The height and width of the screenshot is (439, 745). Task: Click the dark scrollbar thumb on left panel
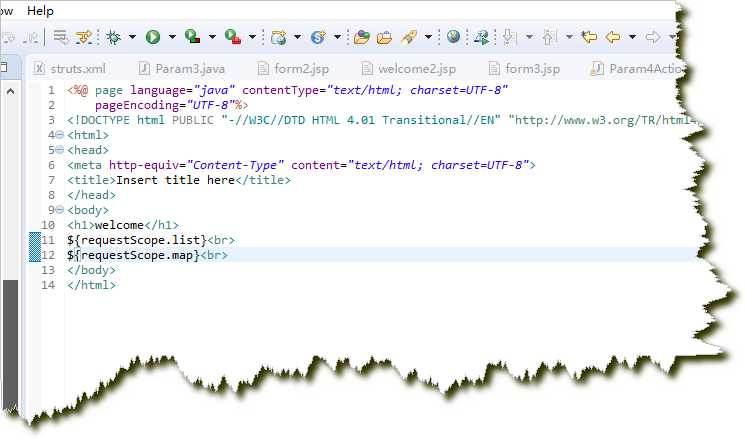(10, 344)
